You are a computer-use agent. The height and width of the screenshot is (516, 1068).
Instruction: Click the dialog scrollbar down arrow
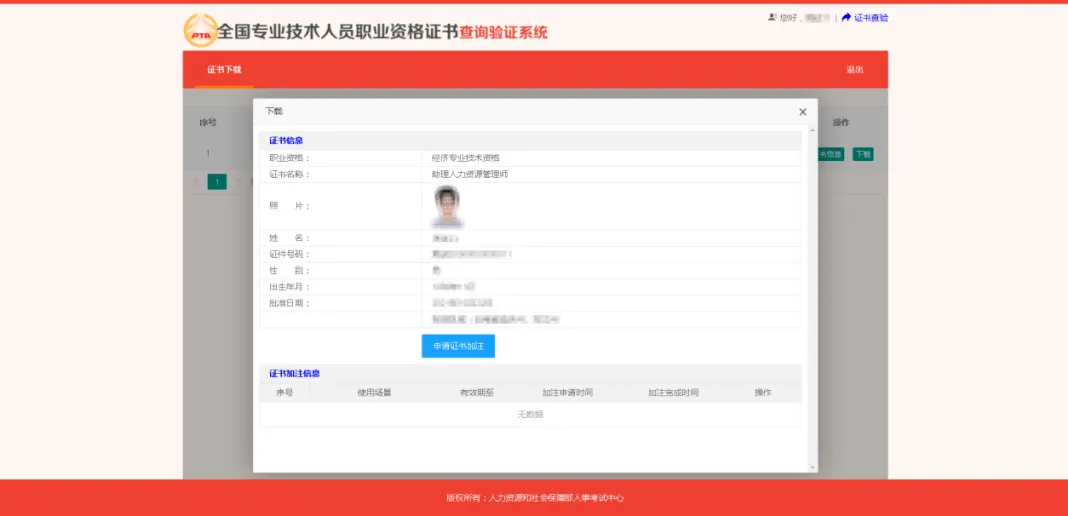813,467
